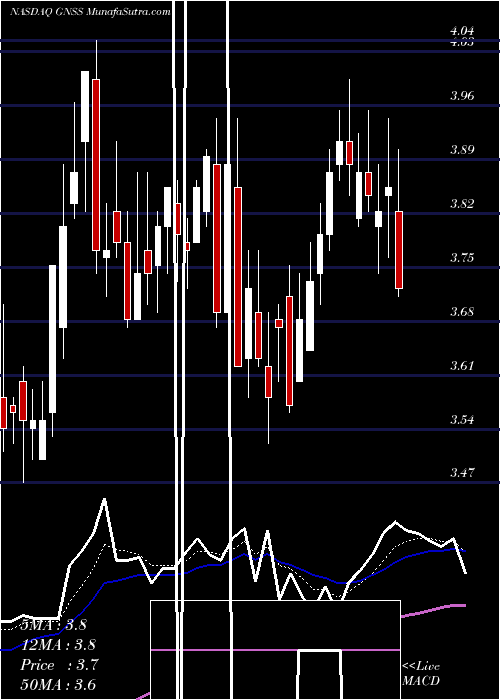Image resolution: width=500 pixels, height=700 pixels.
Task: Click the 5MA : 3.8 legend entry
Action: point(54,625)
